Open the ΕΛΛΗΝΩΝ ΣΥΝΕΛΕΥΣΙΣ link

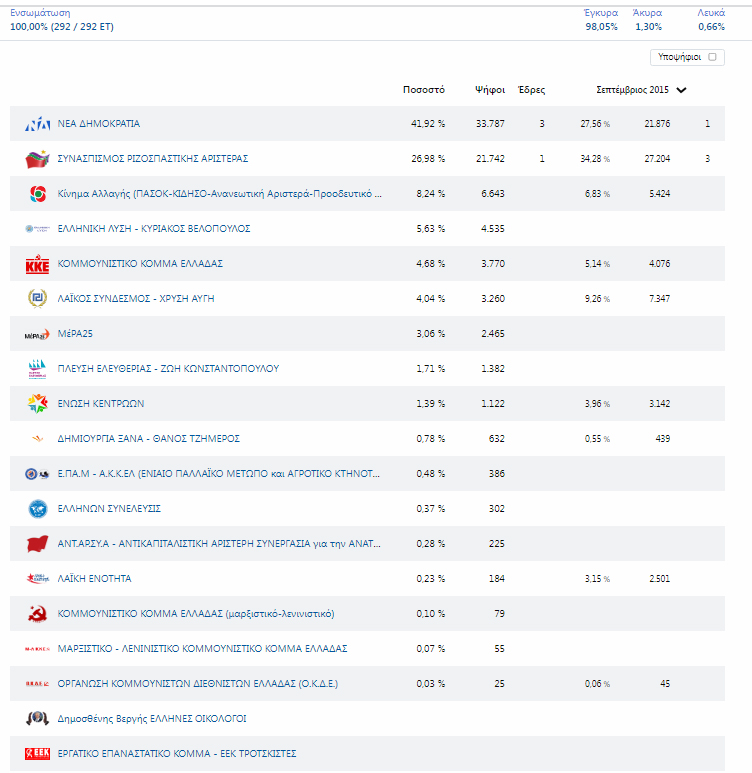pos(109,509)
